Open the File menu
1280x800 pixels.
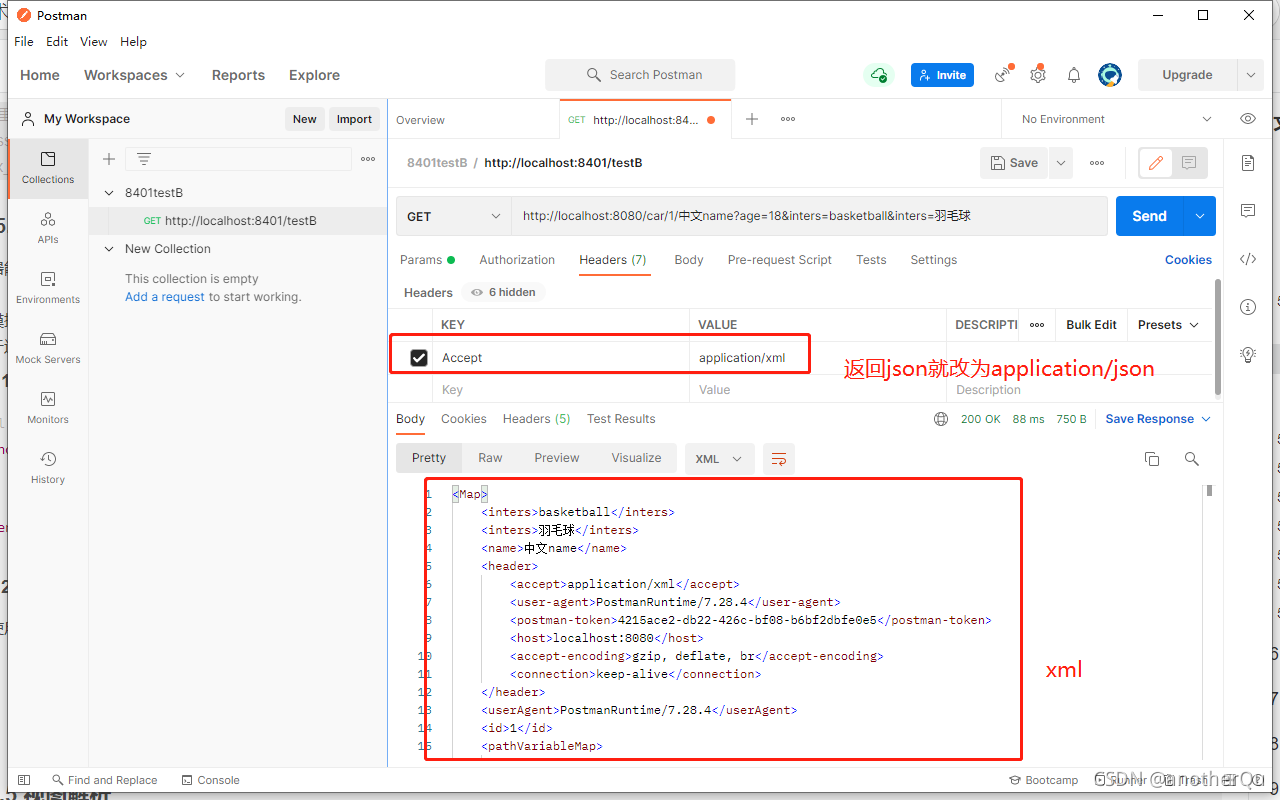coord(24,42)
